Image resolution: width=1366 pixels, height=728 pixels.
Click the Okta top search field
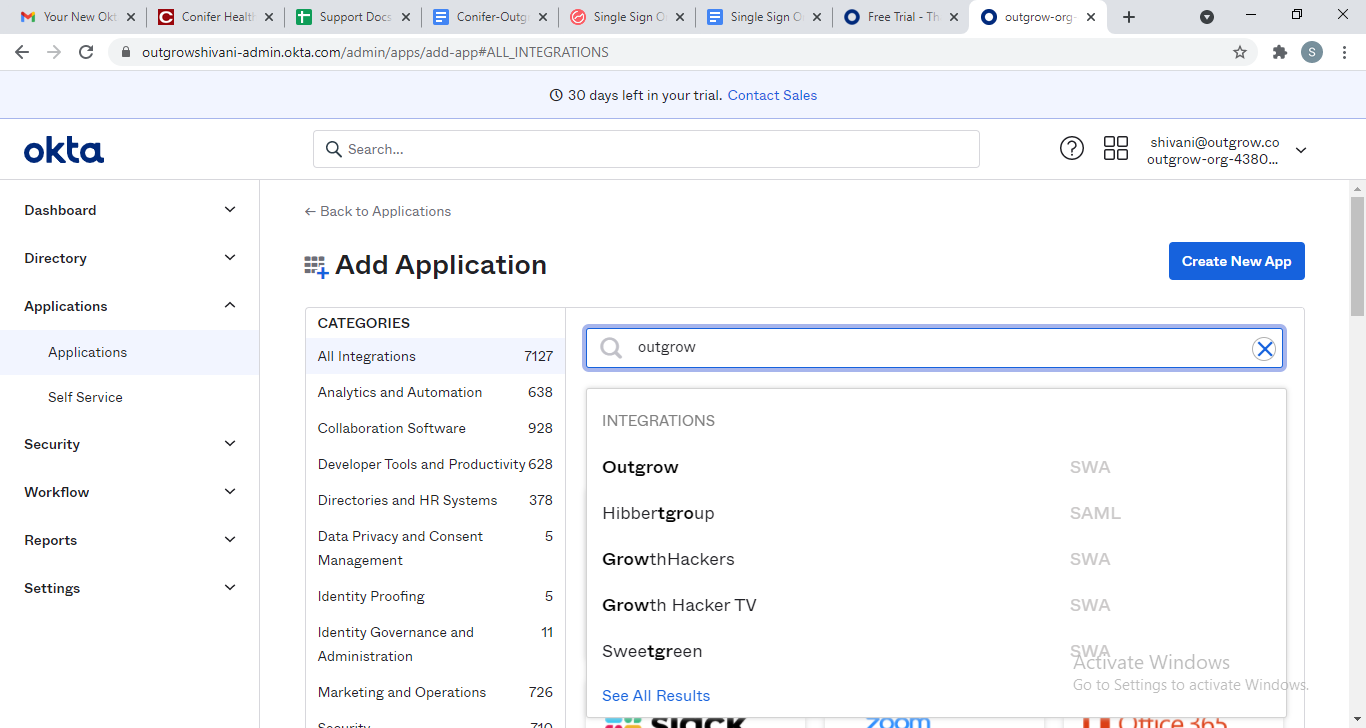[x=646, y=149]
